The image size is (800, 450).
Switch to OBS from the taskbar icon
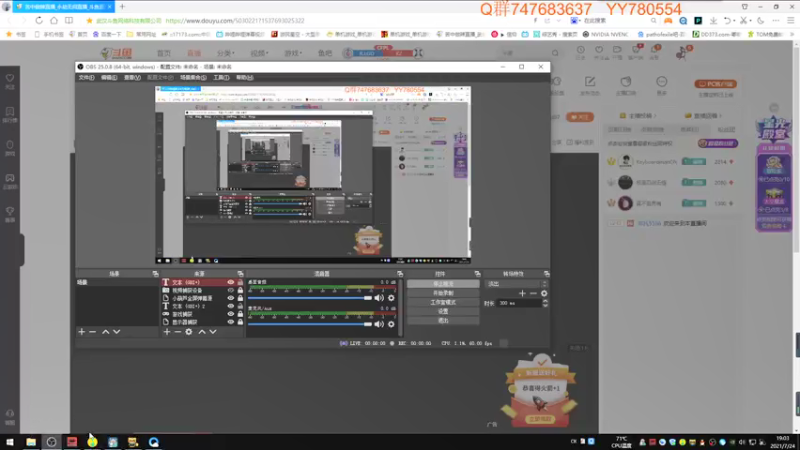52,442
